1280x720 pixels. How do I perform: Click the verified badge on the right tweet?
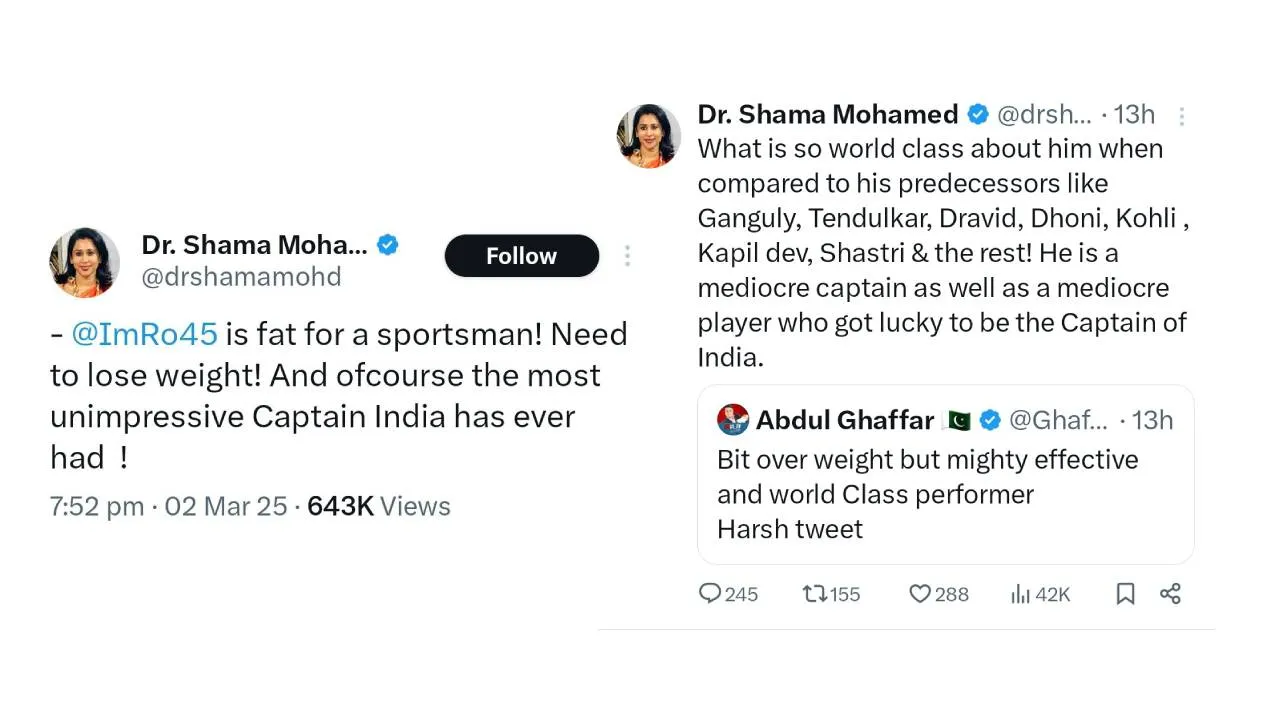[978, 115]
